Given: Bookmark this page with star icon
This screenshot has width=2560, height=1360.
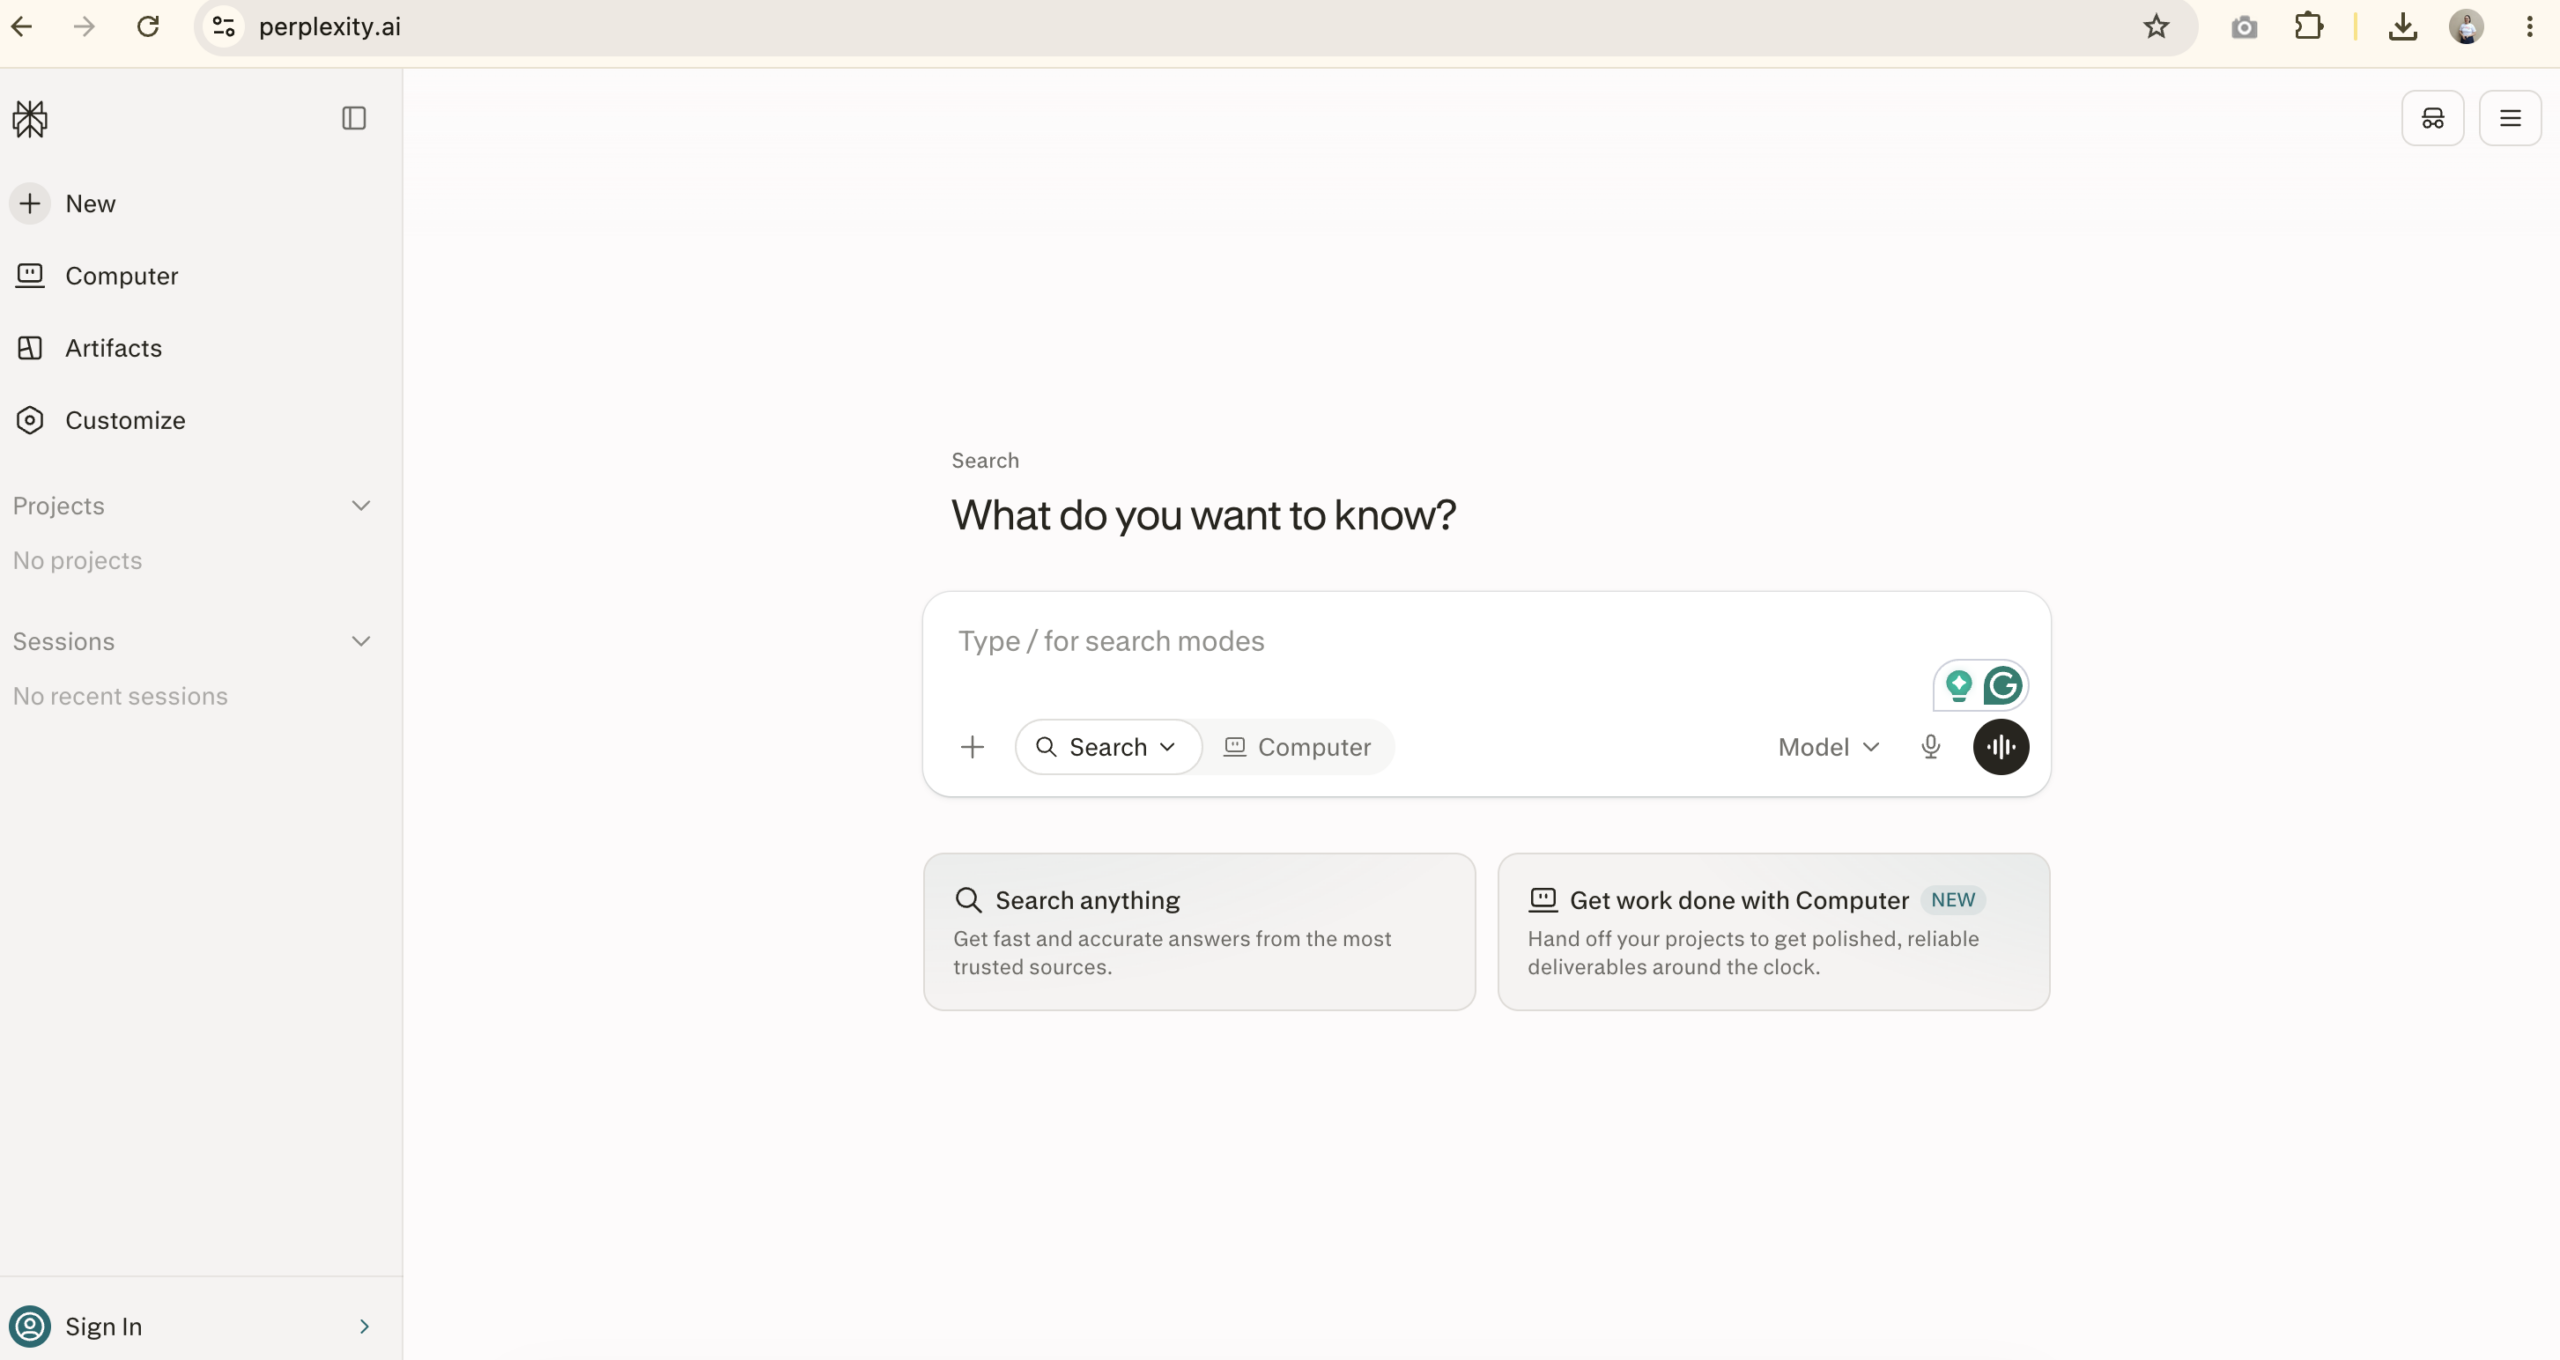Looking at the screenshot, I should [x=2156, y=27].
